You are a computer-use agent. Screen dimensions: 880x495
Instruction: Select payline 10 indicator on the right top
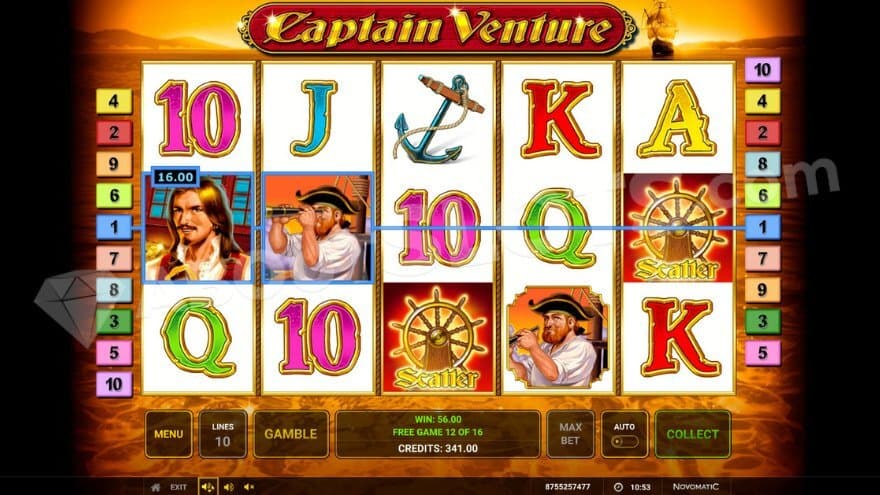pyautogui.click(x=762, y=70)
